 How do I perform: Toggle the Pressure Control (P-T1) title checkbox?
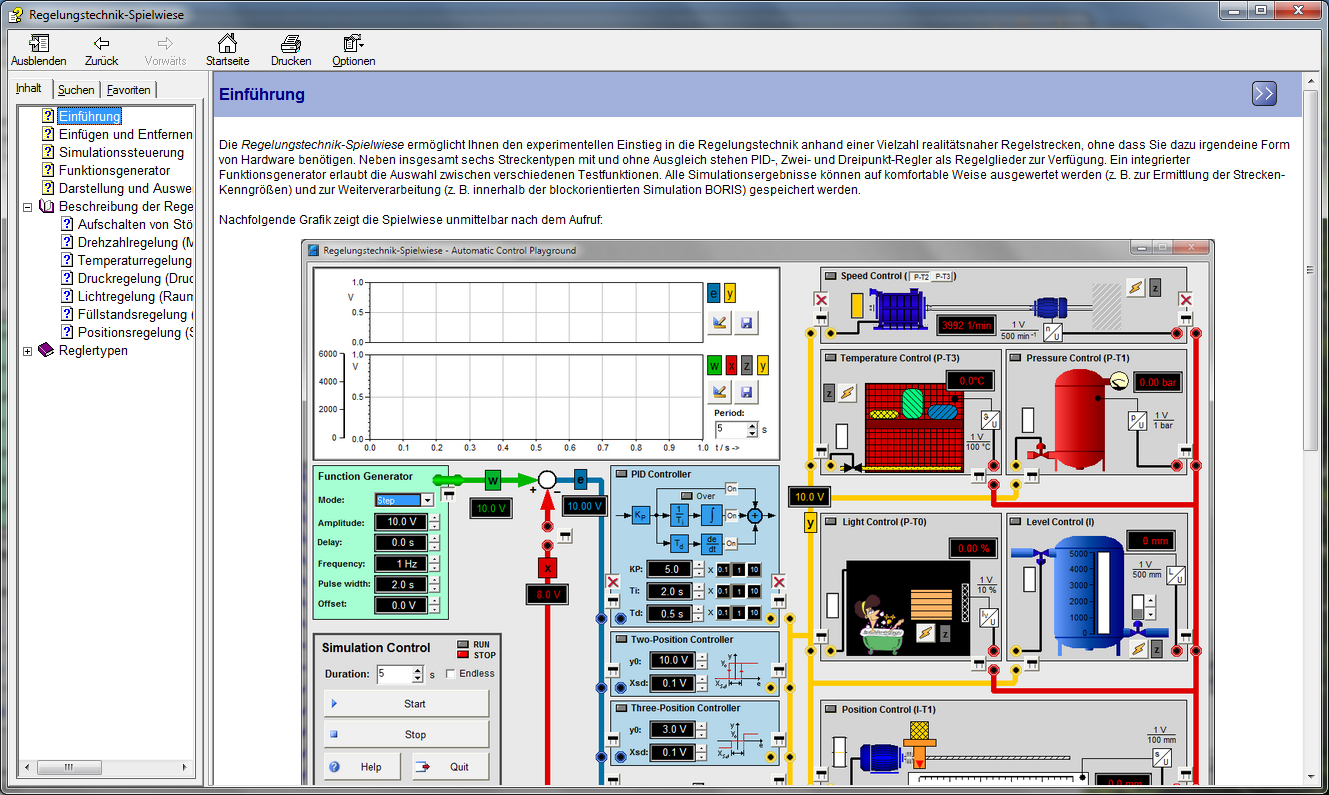point(1016,357)
